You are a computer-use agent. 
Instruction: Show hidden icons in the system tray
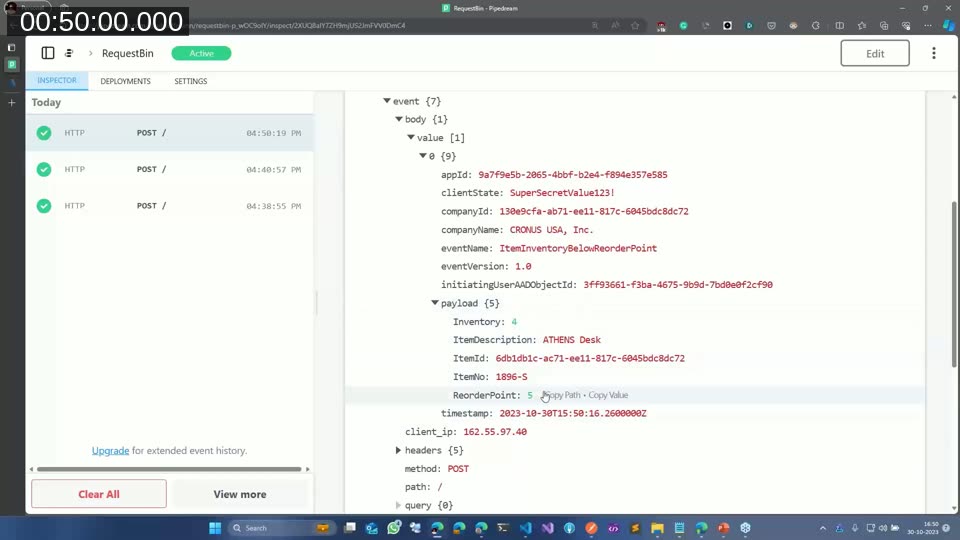coord(823,528)
